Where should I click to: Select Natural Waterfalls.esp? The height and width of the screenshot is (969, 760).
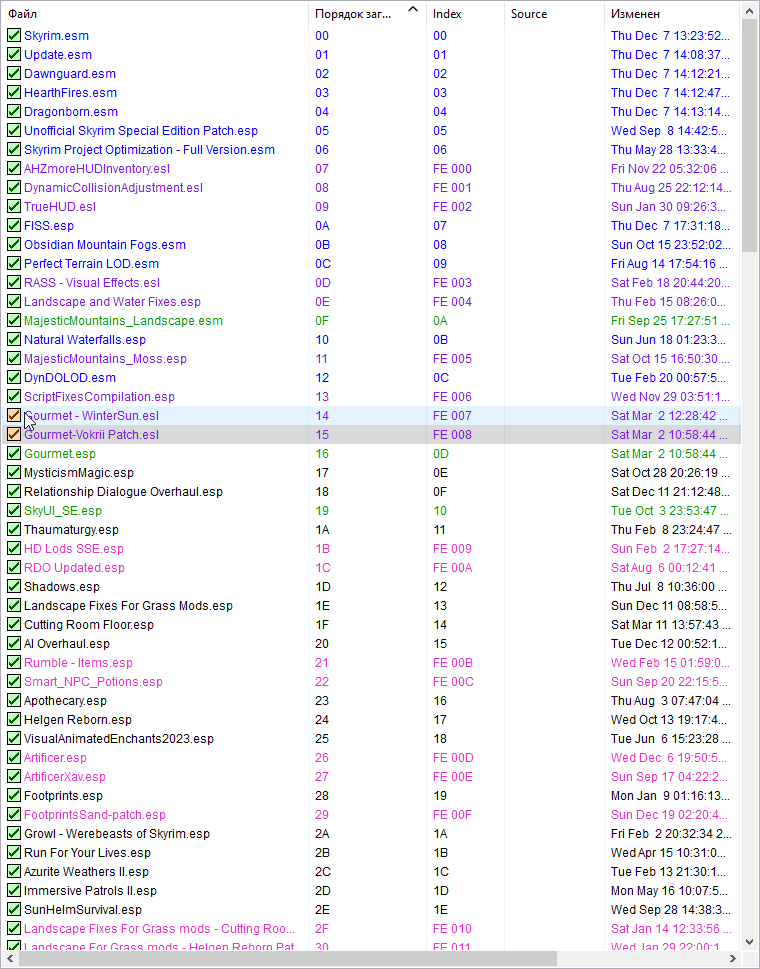pos(85,340)
